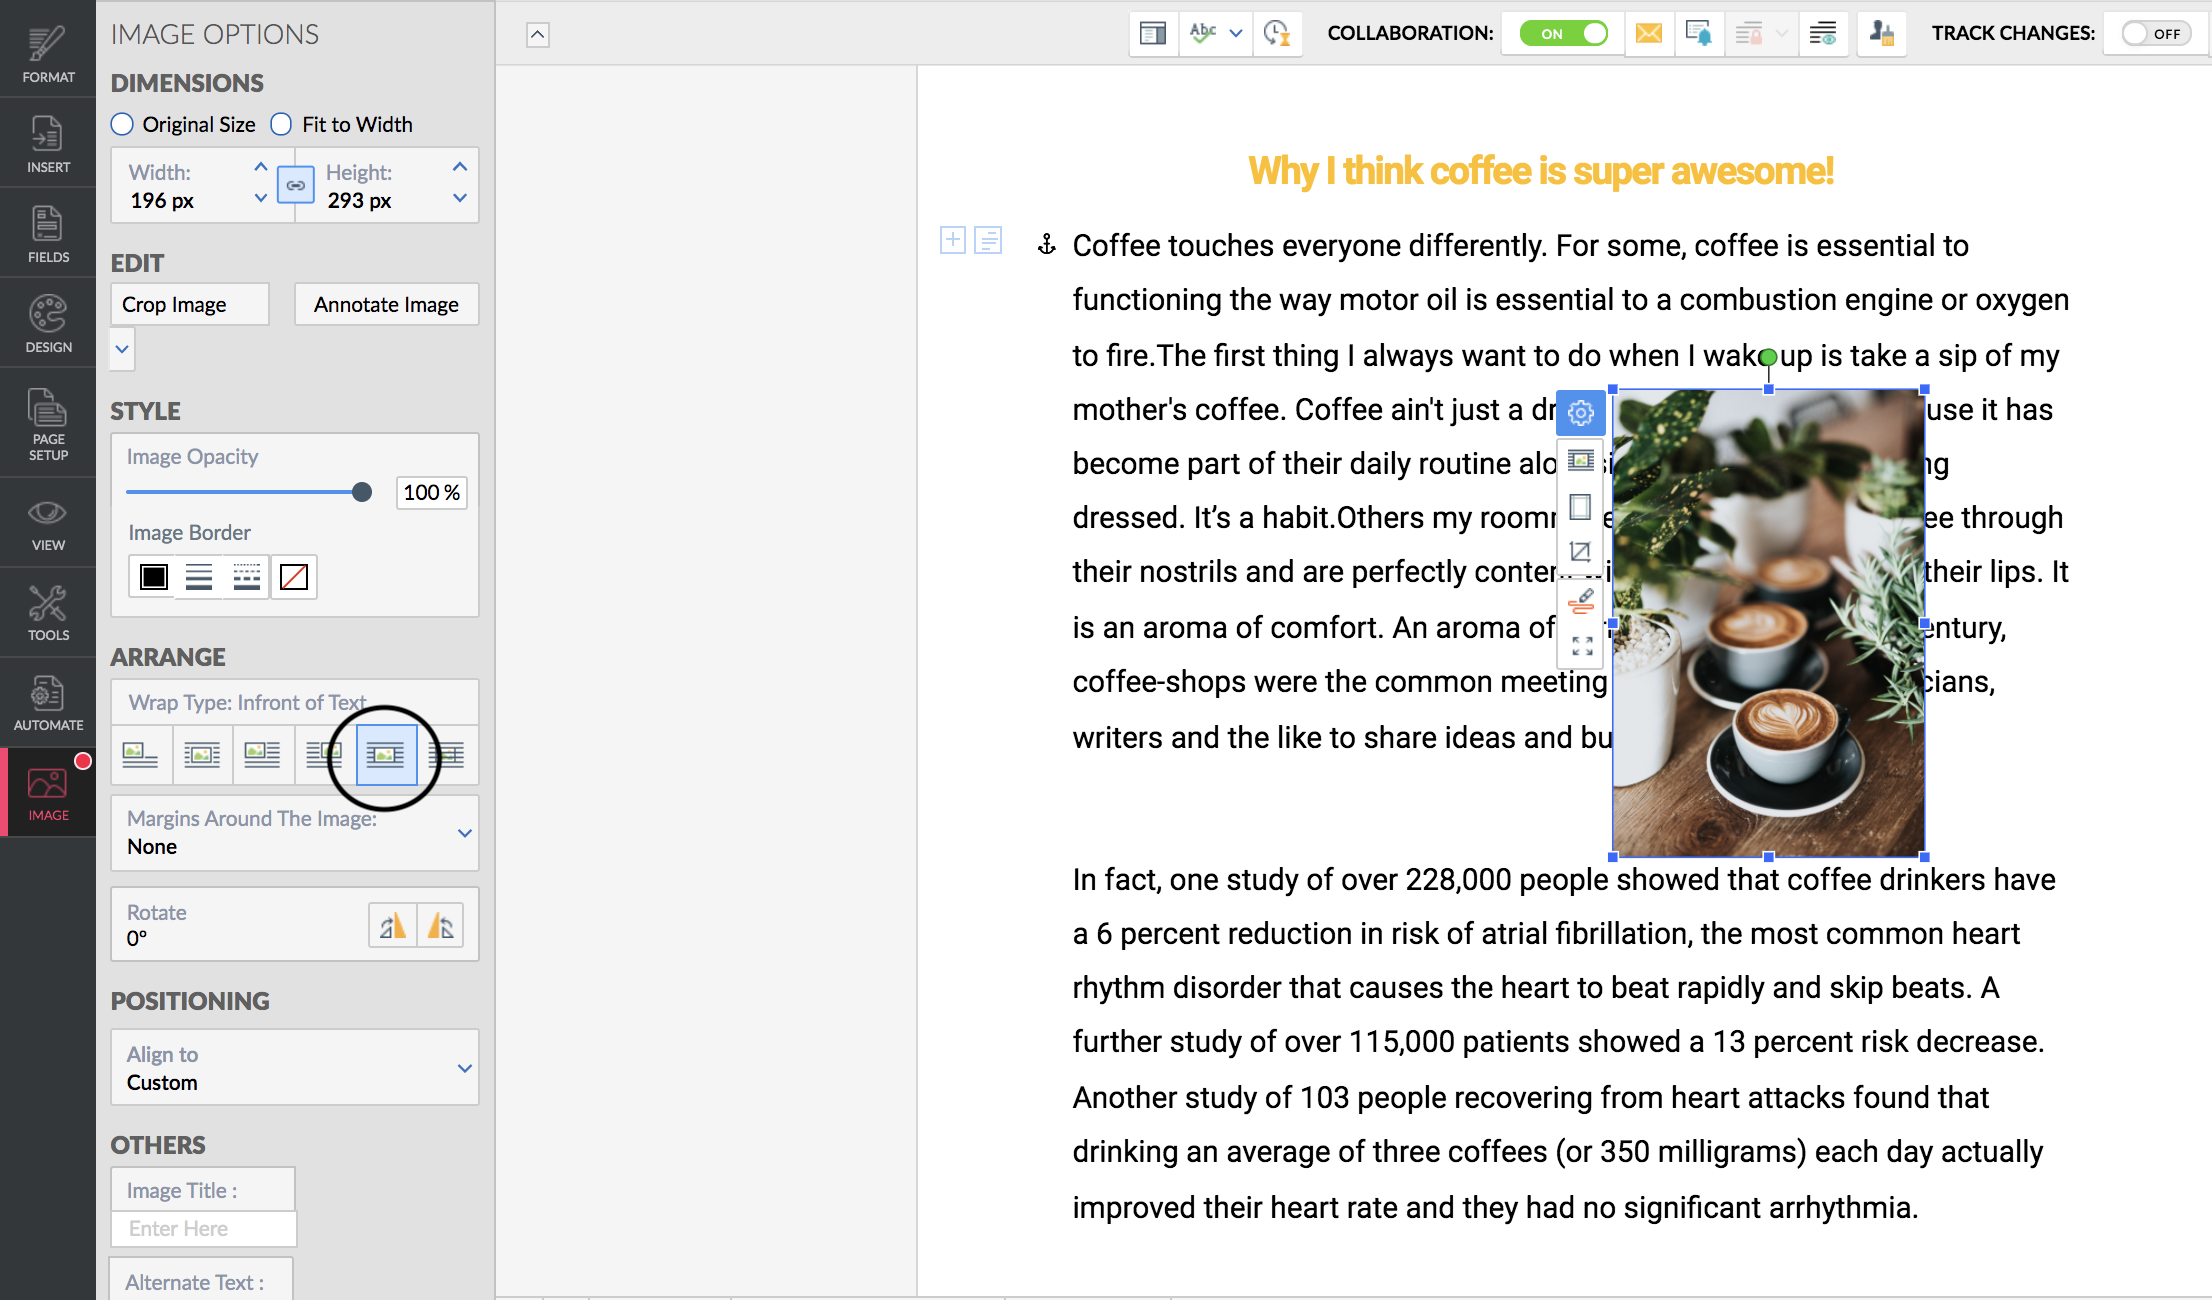The image size is (2212, 1300).
Task: Enable the Track Changes switch
Action: click(2155, 34)
